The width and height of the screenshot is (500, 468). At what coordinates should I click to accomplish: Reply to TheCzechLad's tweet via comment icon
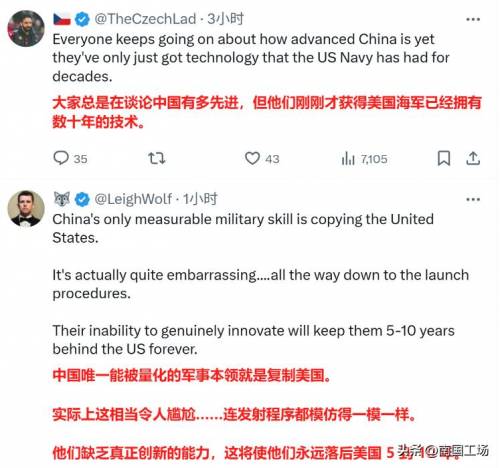[x=61, y=158]
